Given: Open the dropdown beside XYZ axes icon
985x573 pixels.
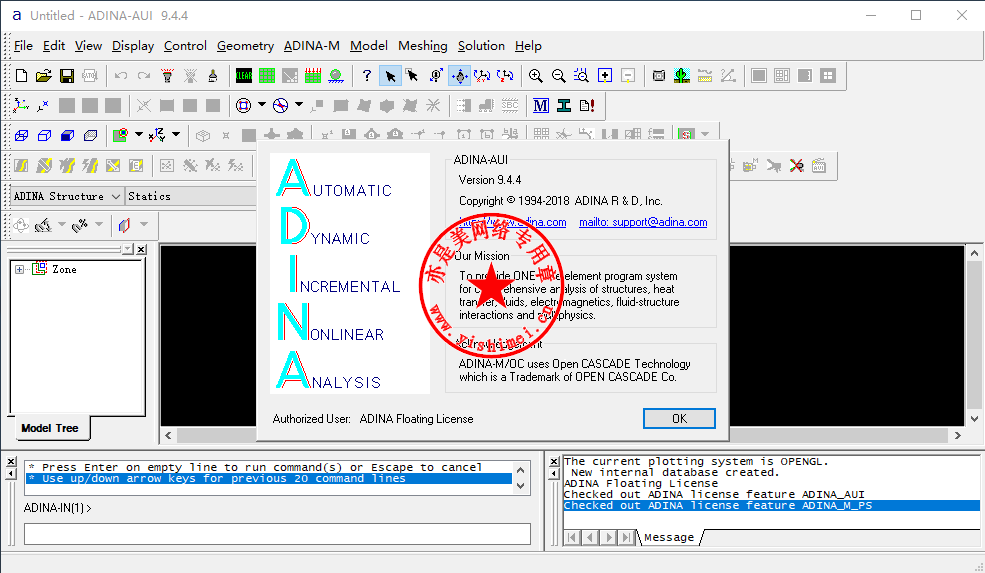Looking at the screenshot, I should [176, 134].
